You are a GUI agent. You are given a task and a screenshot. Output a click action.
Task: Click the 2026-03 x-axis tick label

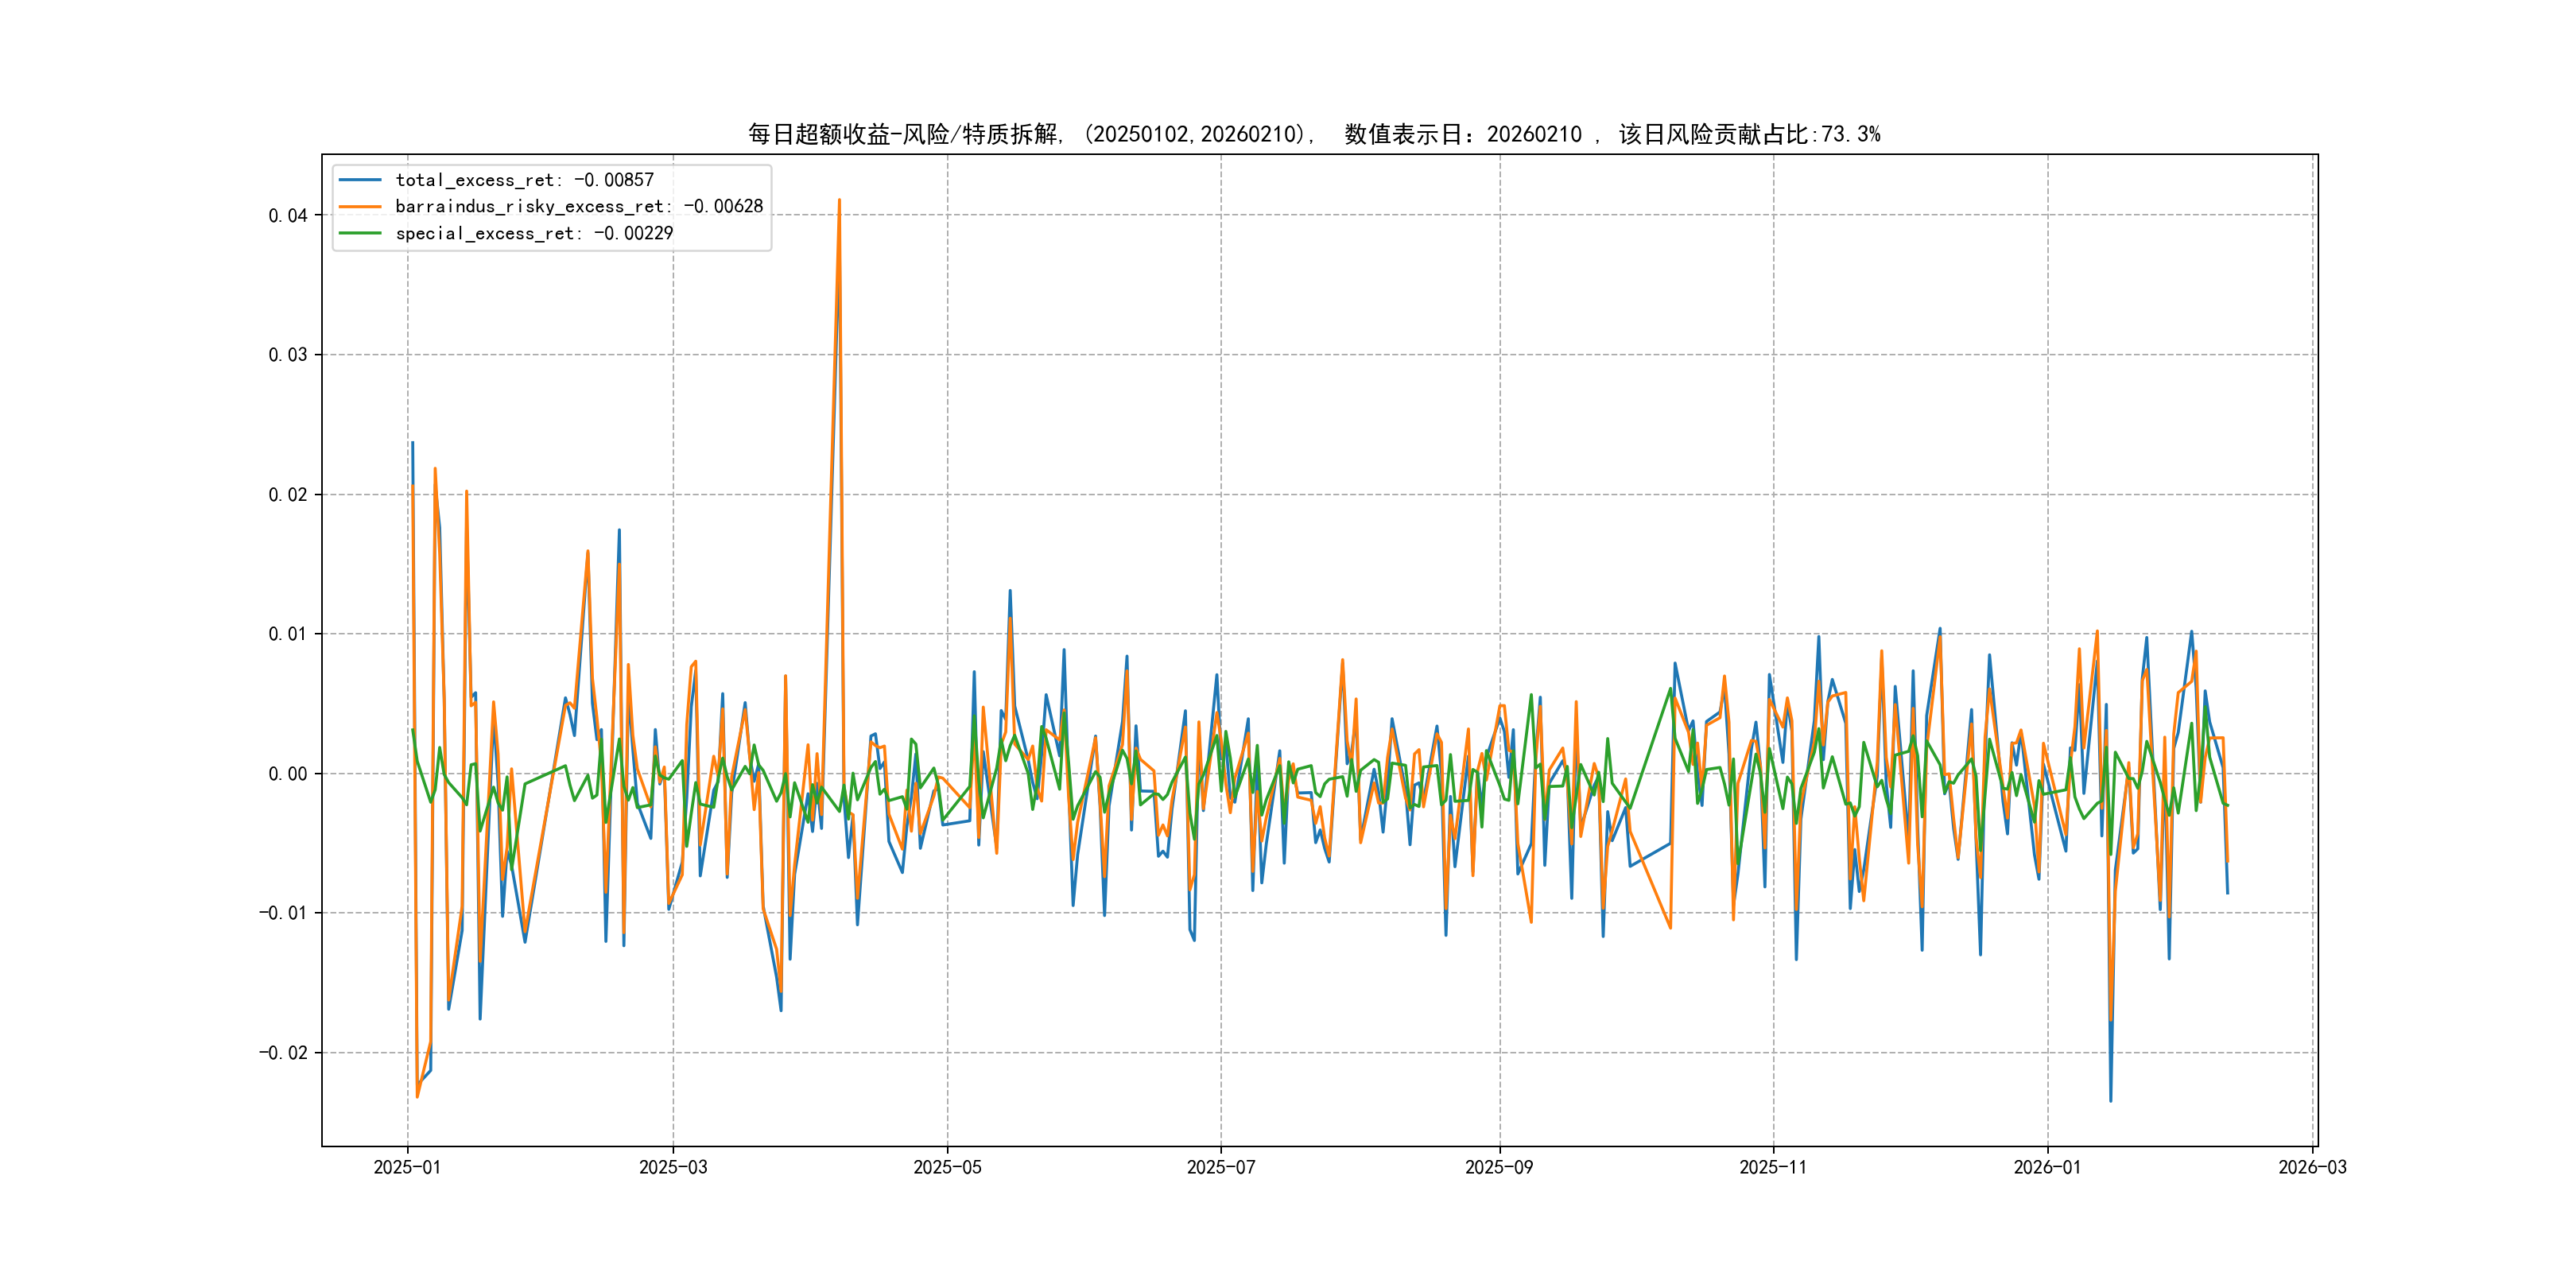point(2312,1167)
